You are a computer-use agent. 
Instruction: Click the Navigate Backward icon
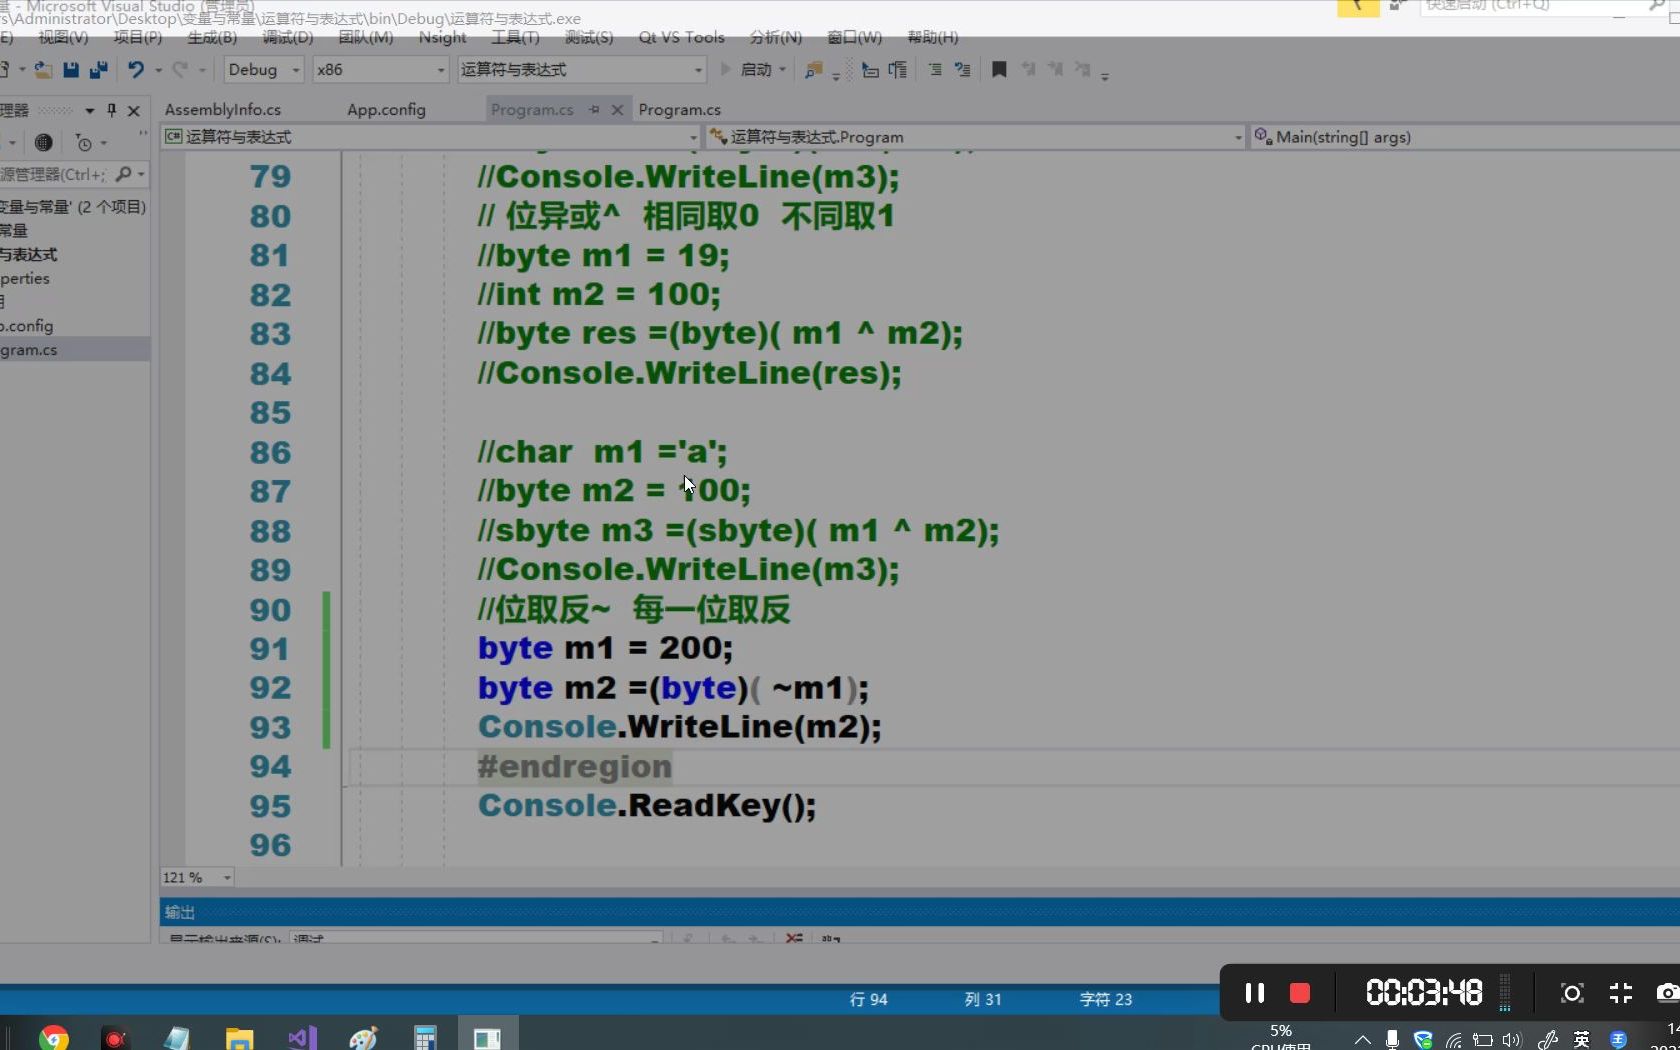[868, 70]
